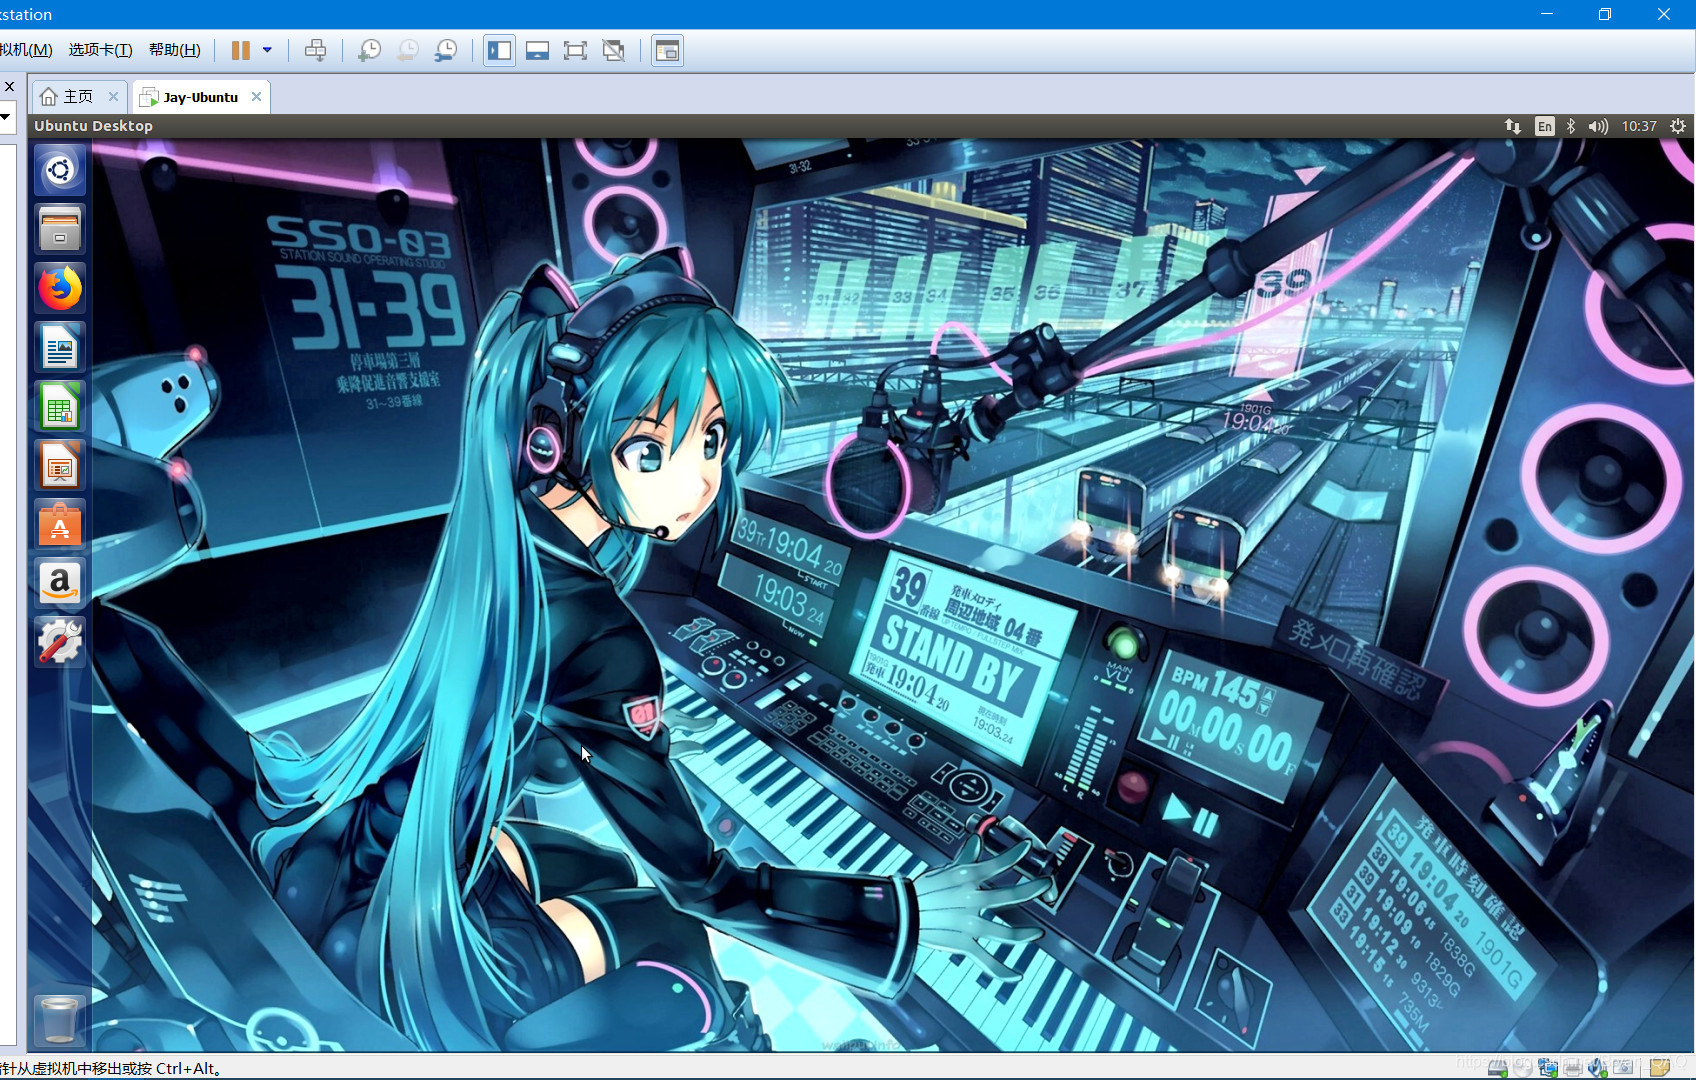Revert to the previous snapshot
The height and width of the screenshot is (1080, 1696).
coord(408,50)
